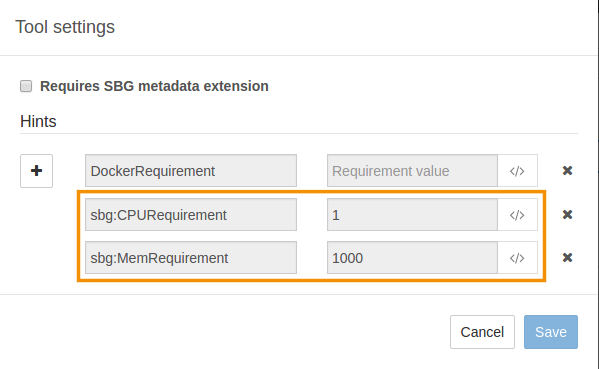Open expression editor for sbg:MemRequirement value

point(517,258)
